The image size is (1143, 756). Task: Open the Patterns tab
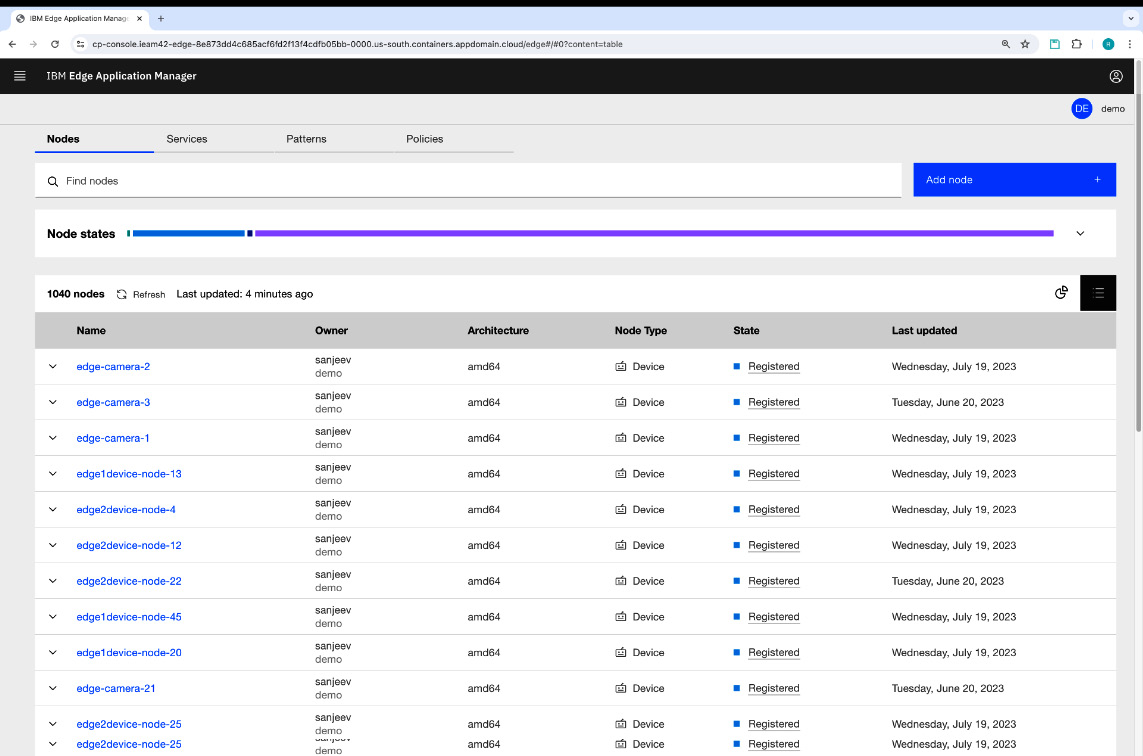point(334,139)
